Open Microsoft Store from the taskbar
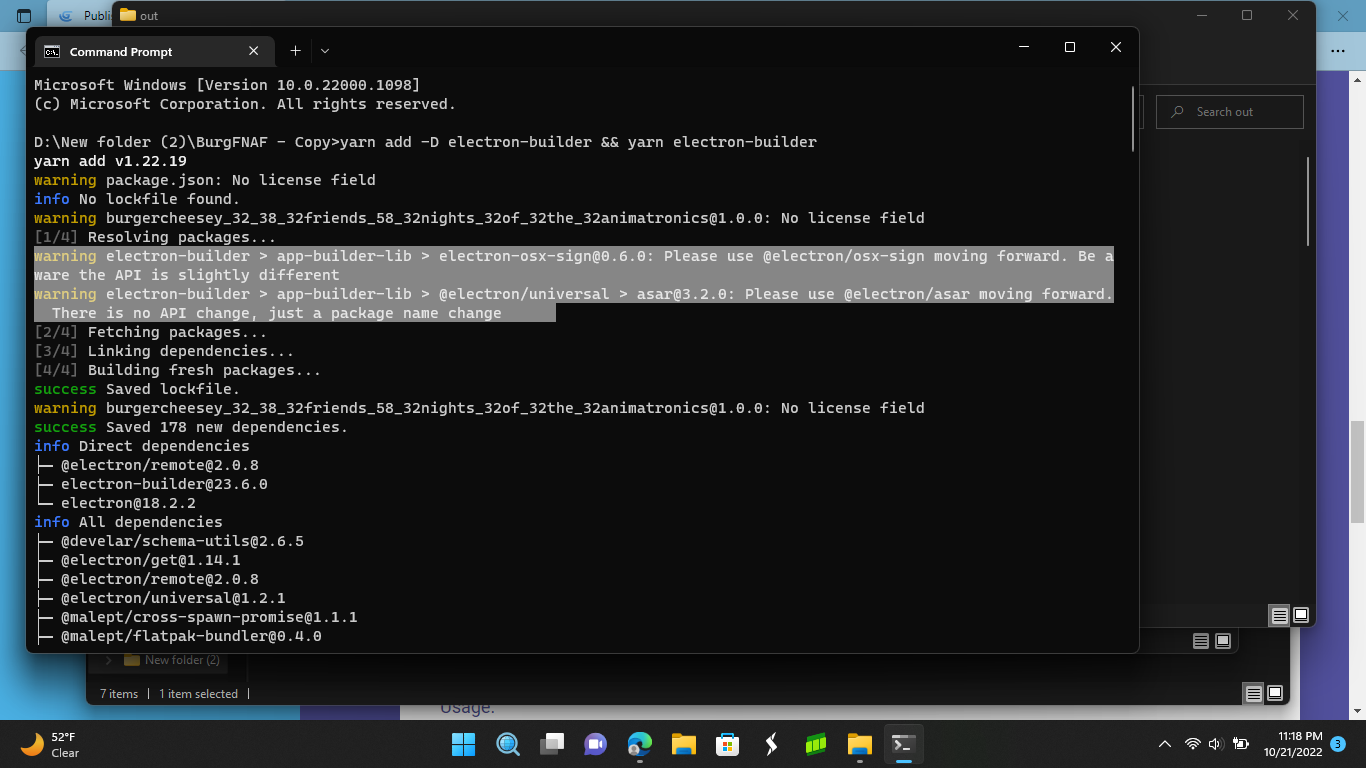The height and width of the screenshot is (768, 1366). click(x=727, y=744)
